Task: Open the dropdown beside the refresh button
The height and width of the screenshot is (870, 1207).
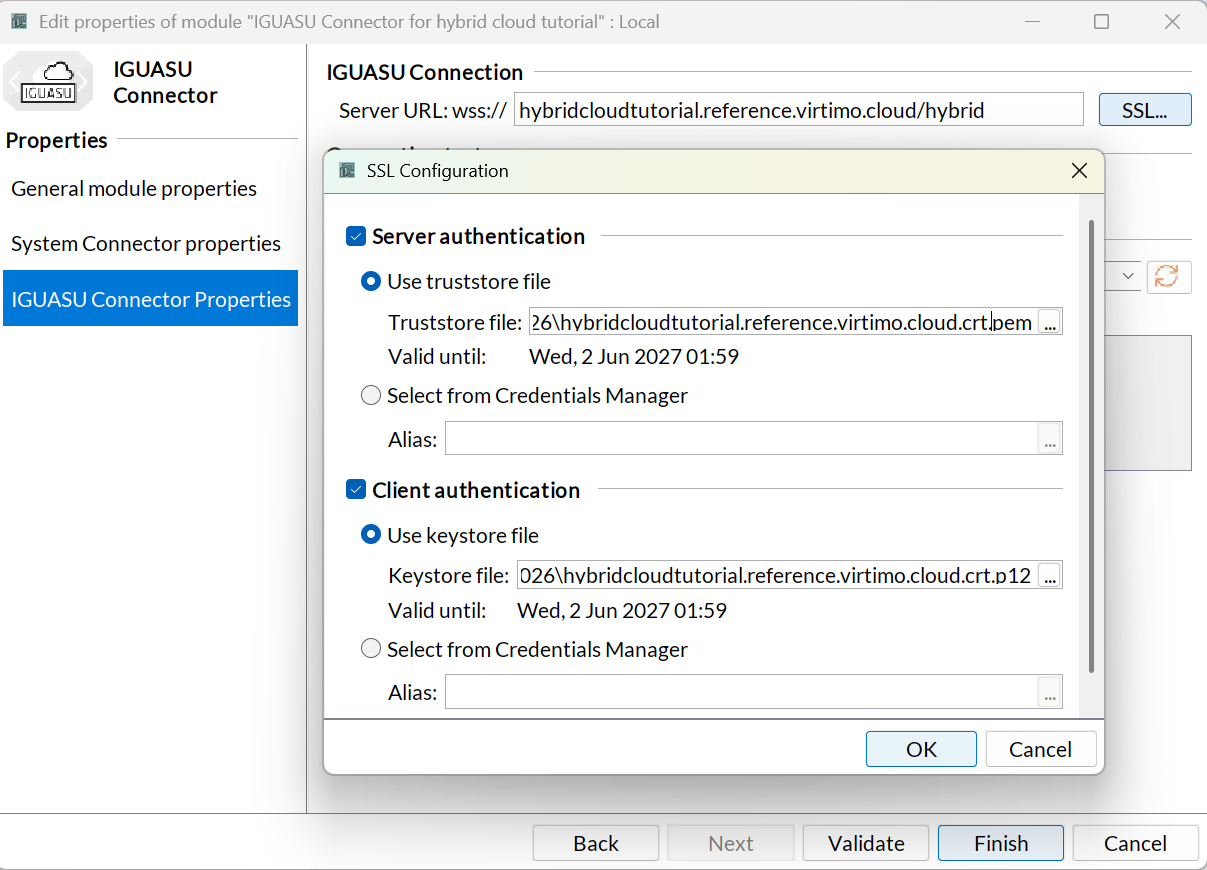Action: point(1129,277)
